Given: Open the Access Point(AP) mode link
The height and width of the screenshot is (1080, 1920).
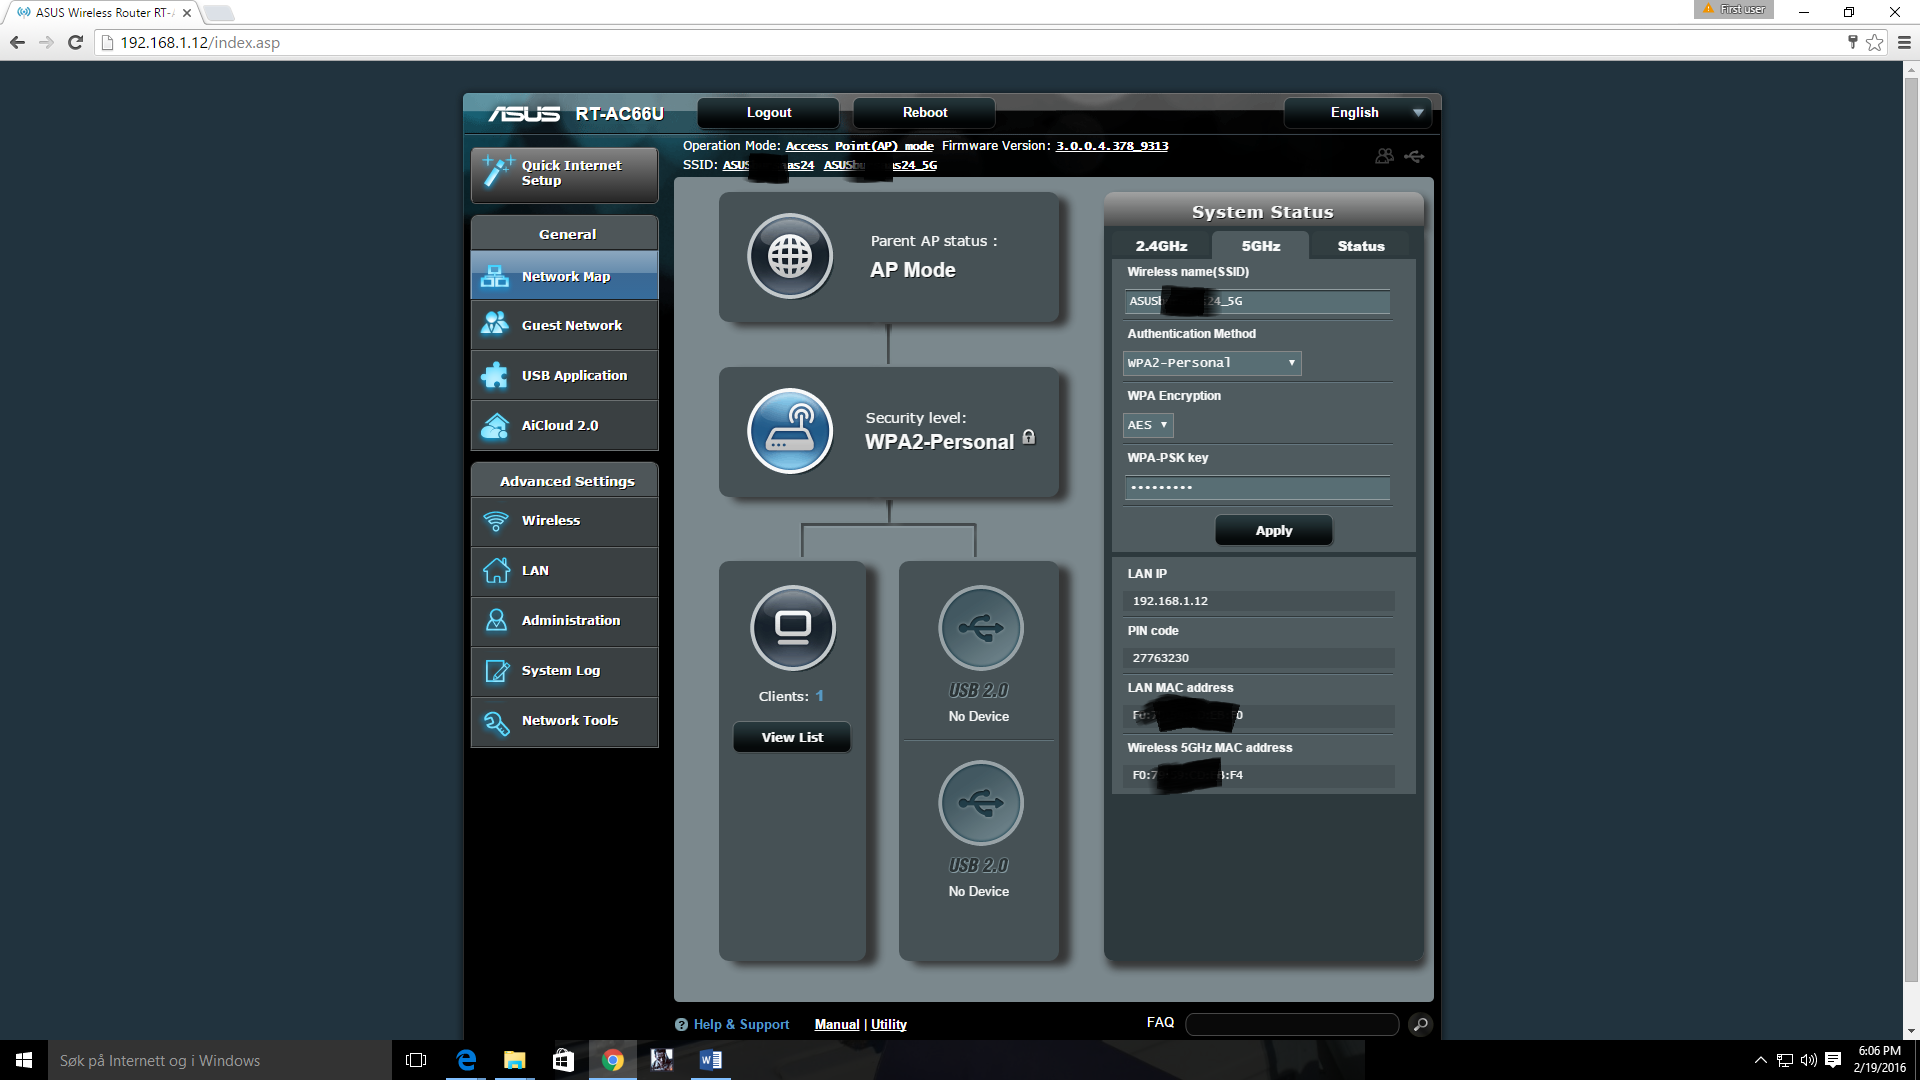Looking at the screenshot, I should click(x=859, y=146).
